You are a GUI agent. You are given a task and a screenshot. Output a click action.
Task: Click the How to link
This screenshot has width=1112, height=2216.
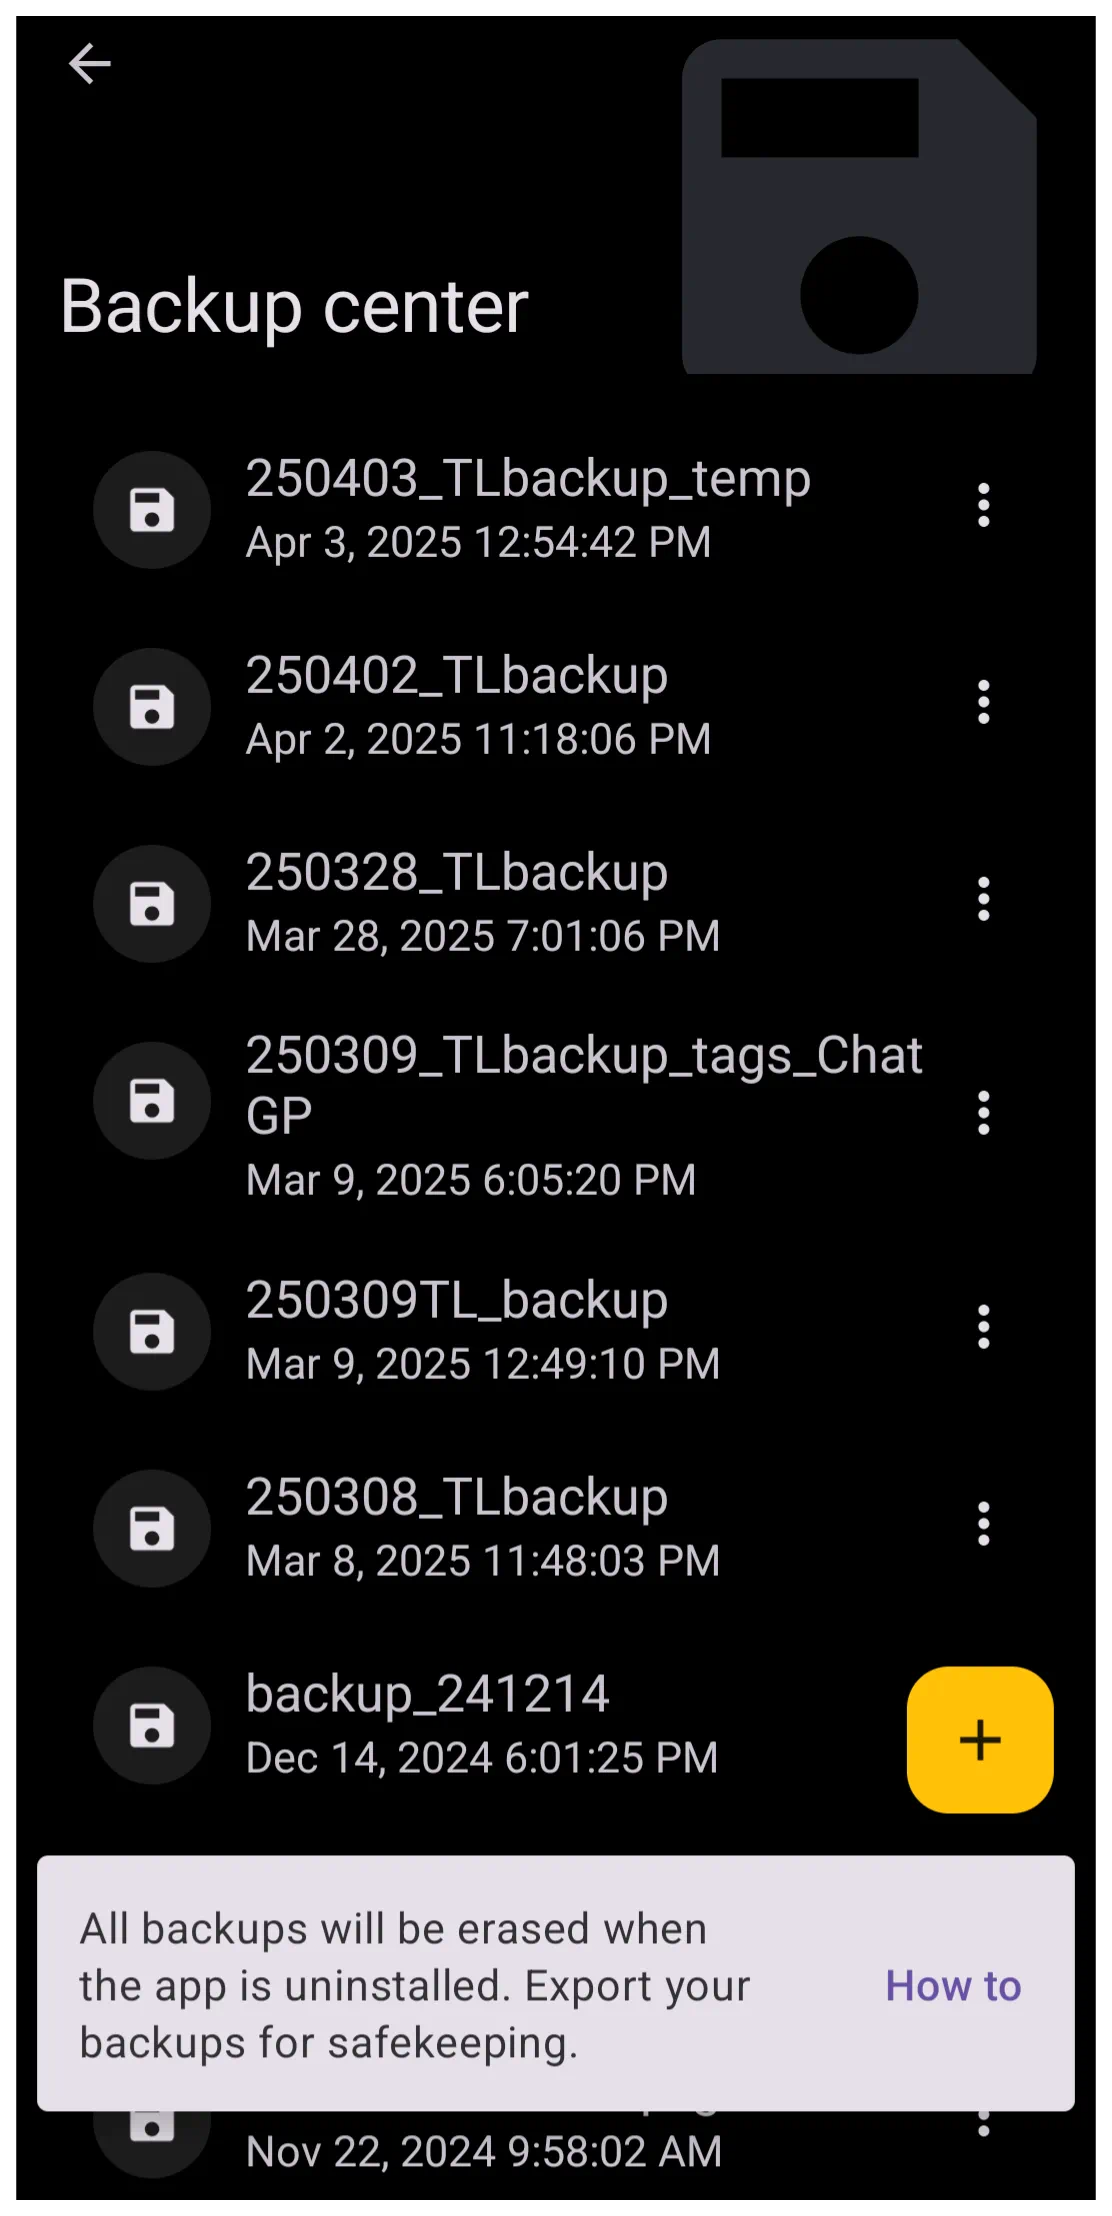click(953, 1986)
